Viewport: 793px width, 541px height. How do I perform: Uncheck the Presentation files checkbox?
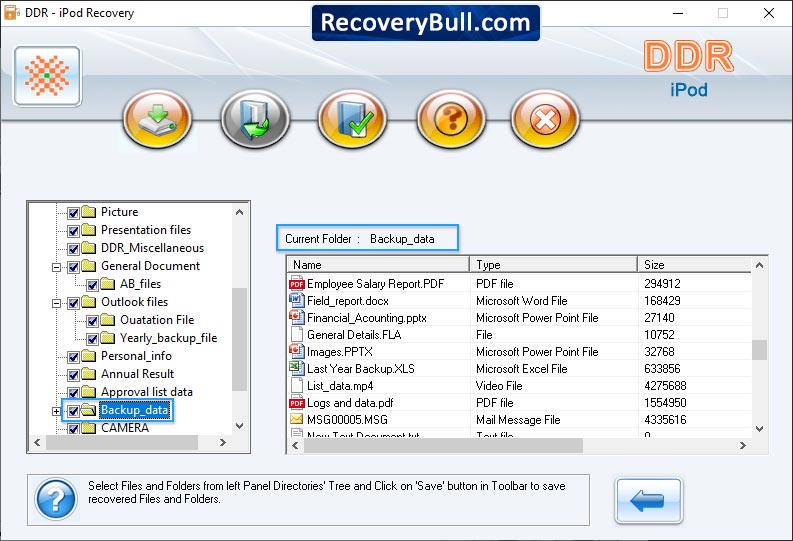point(73,231)
